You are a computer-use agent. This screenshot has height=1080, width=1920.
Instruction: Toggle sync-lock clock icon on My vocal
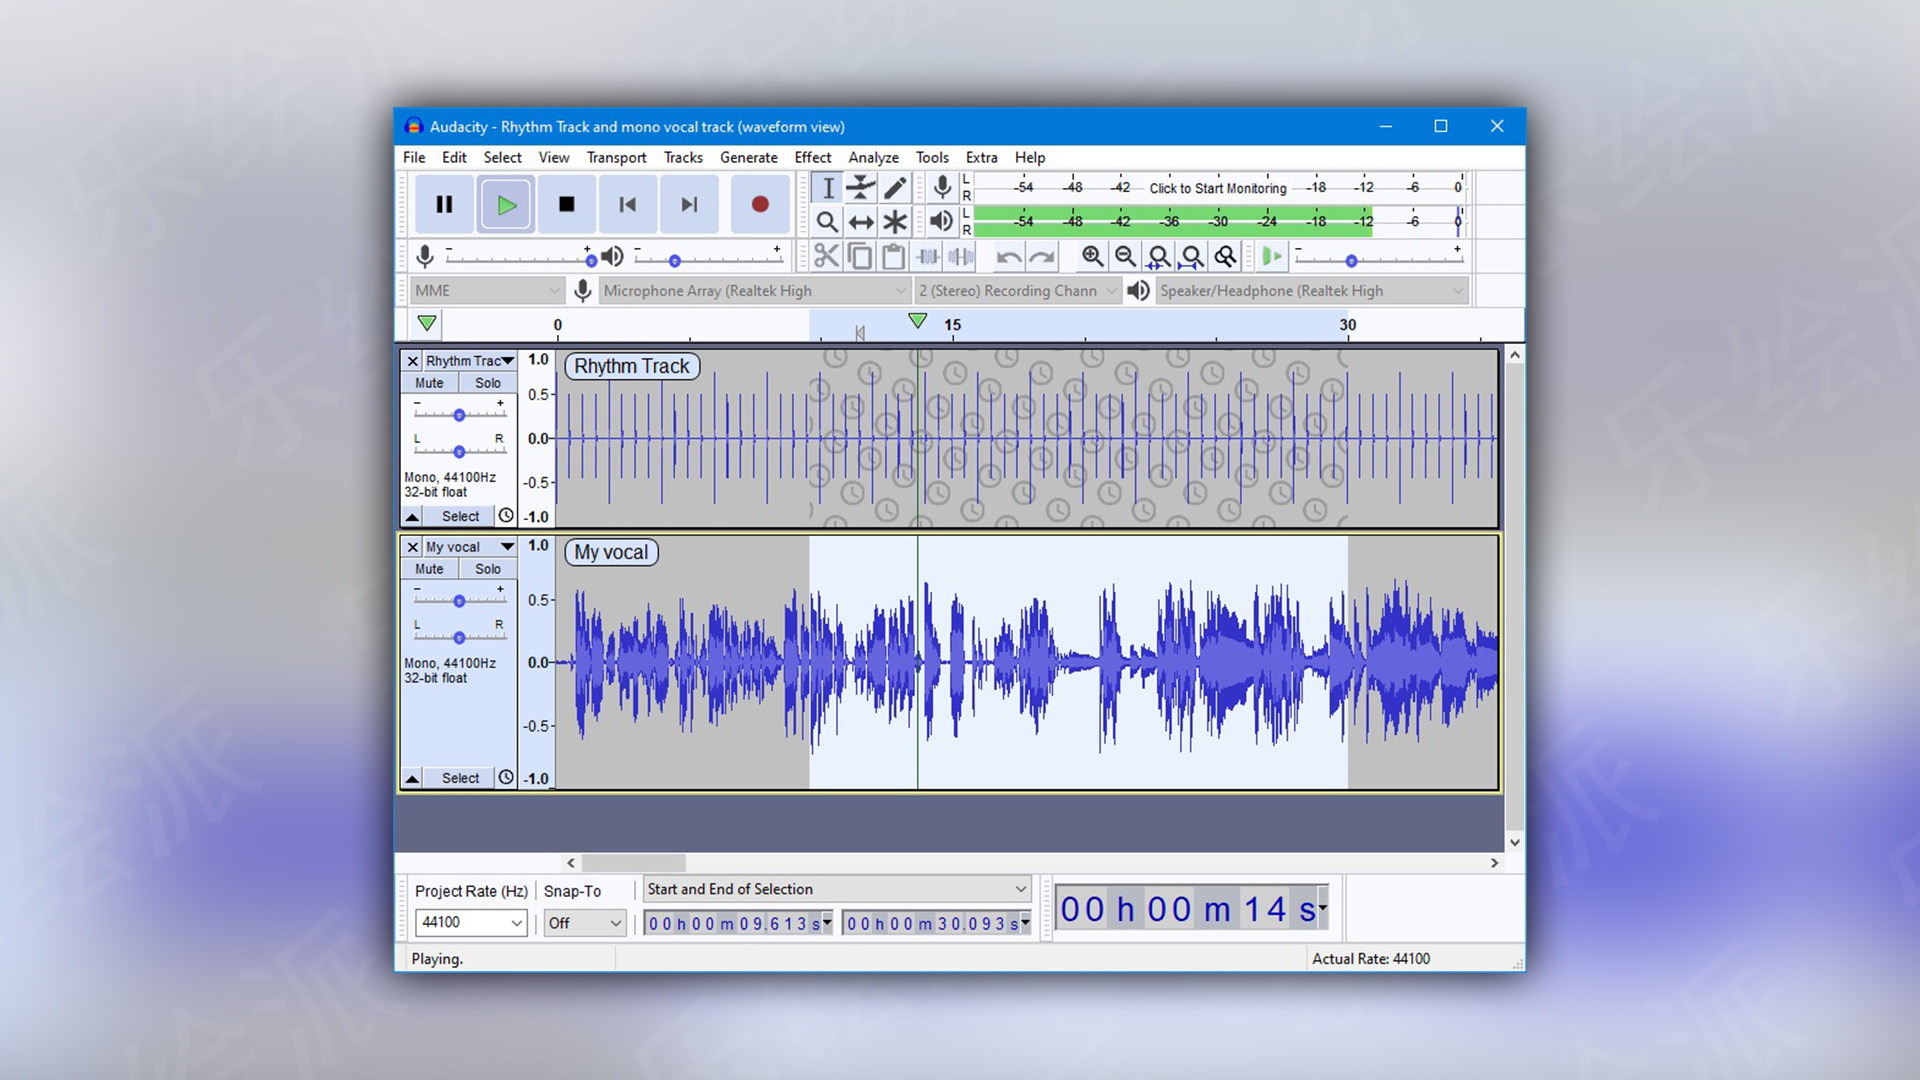506,778
